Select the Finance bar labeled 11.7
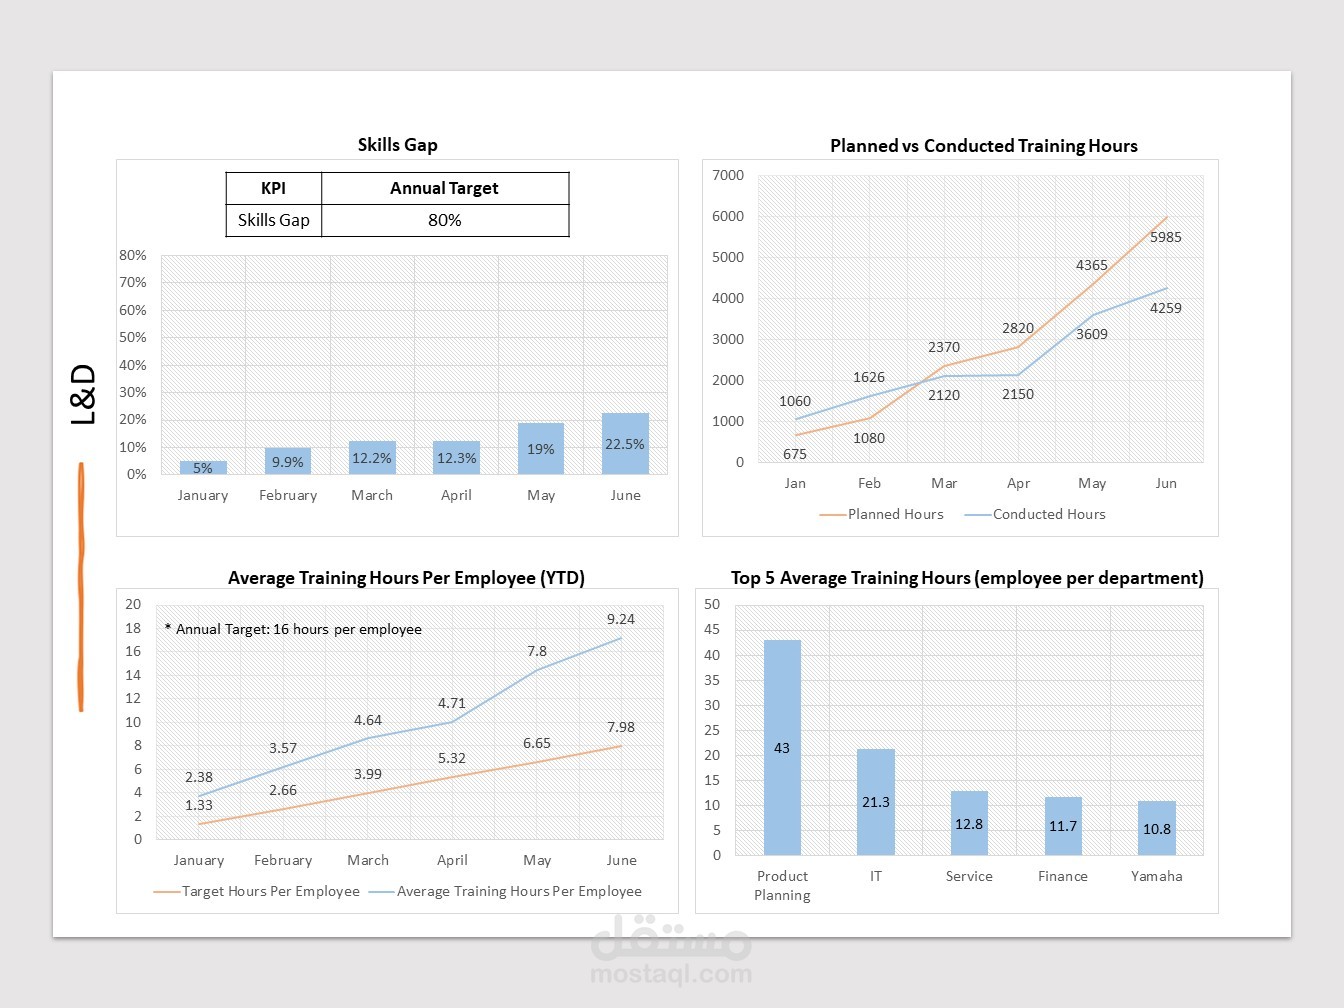This screenshot has width=1344, height=1008. point(1063,826)
